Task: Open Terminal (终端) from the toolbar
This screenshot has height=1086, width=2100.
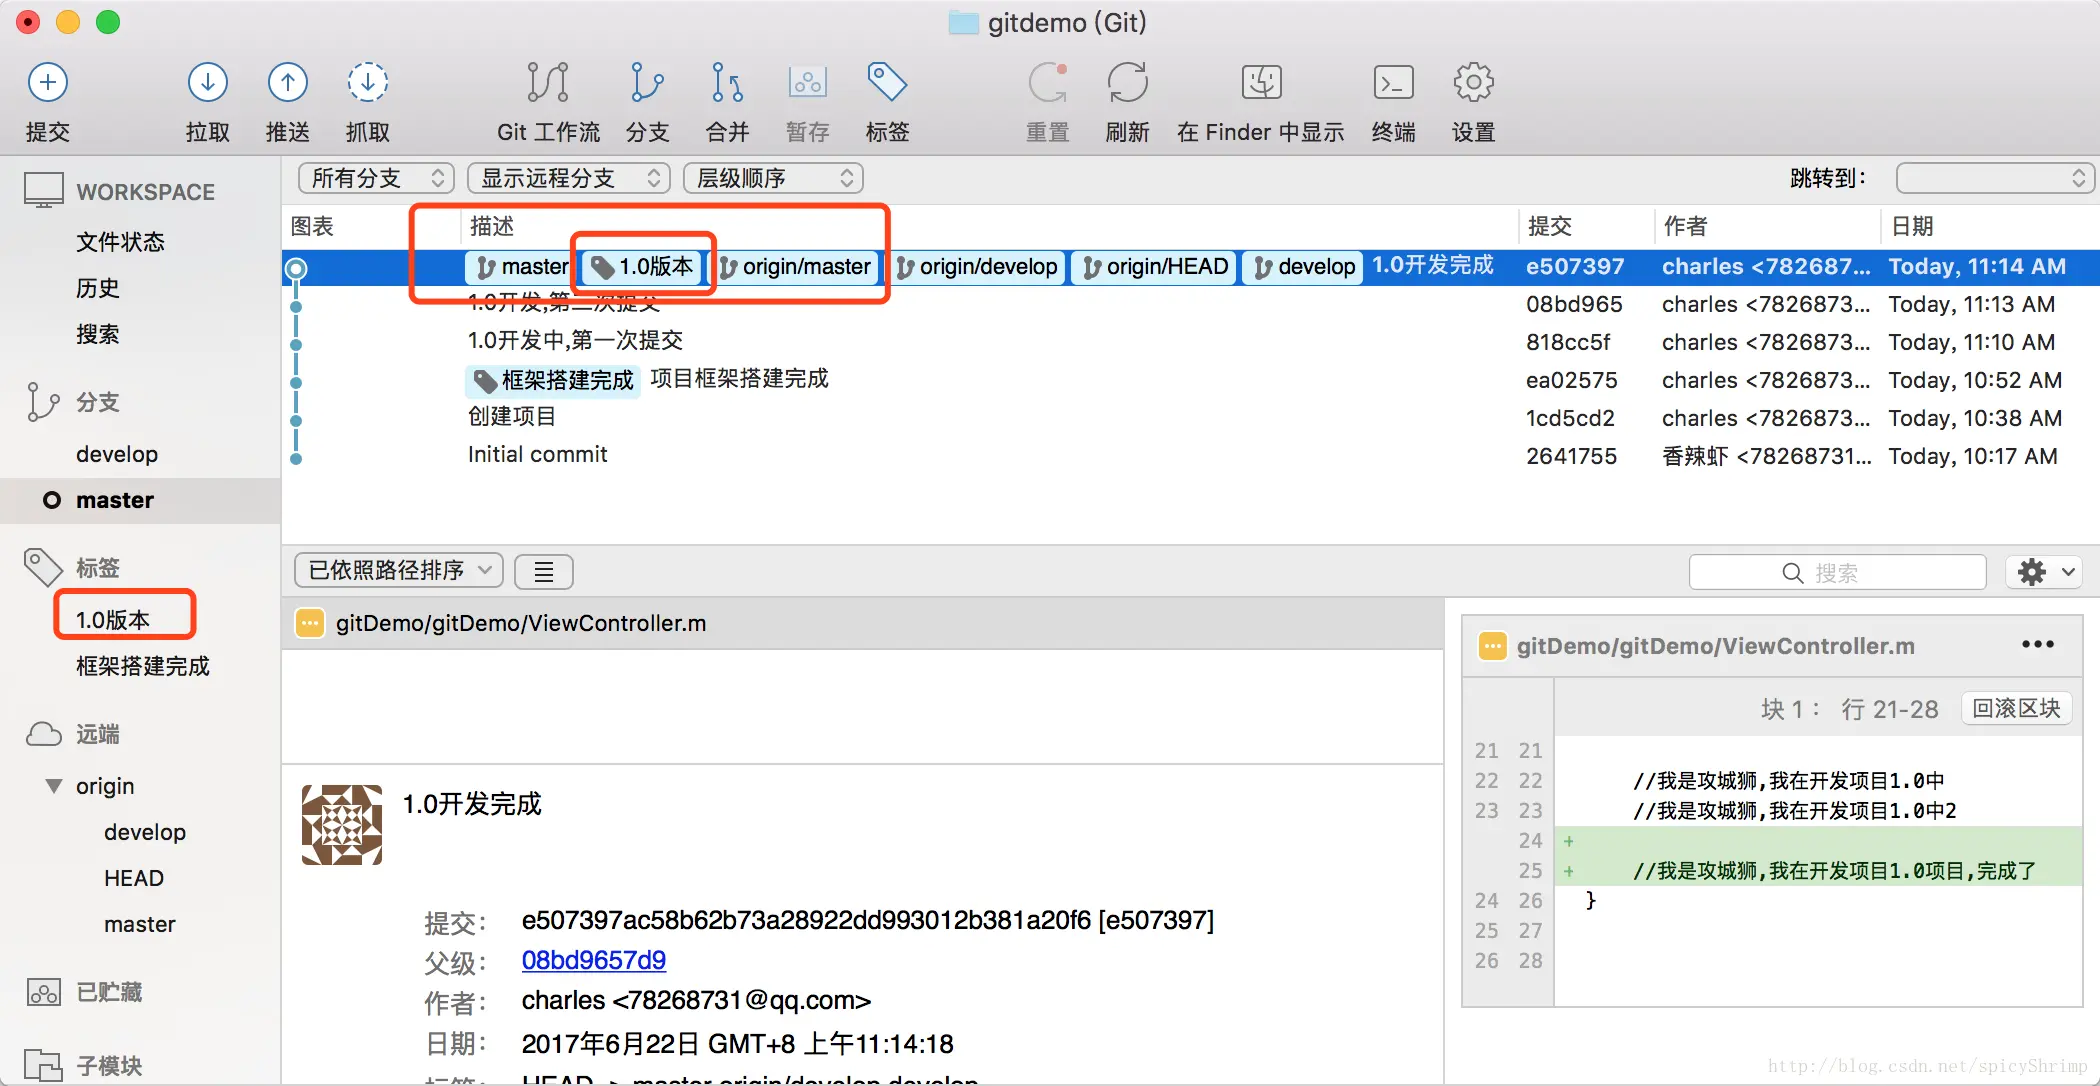Action: point(1393,83)
